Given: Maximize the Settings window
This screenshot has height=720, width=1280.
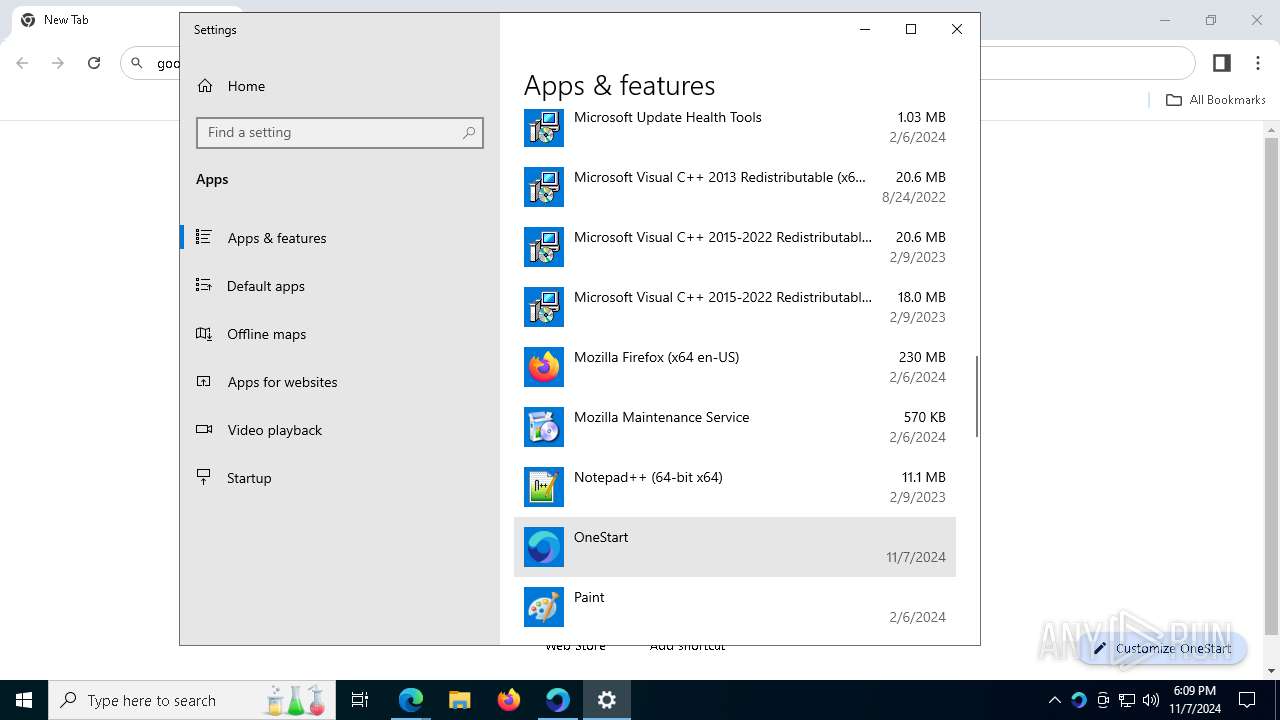Looking at the screenshot, I should click(x=911, y=29).
